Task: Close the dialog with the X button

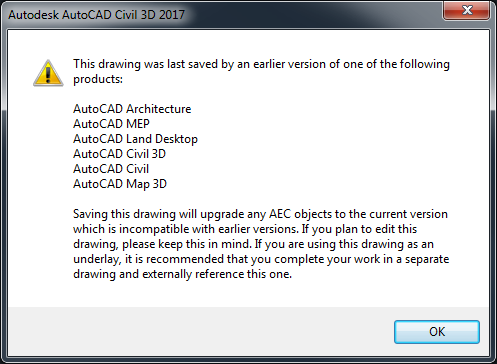Action: tap(467, 10)
